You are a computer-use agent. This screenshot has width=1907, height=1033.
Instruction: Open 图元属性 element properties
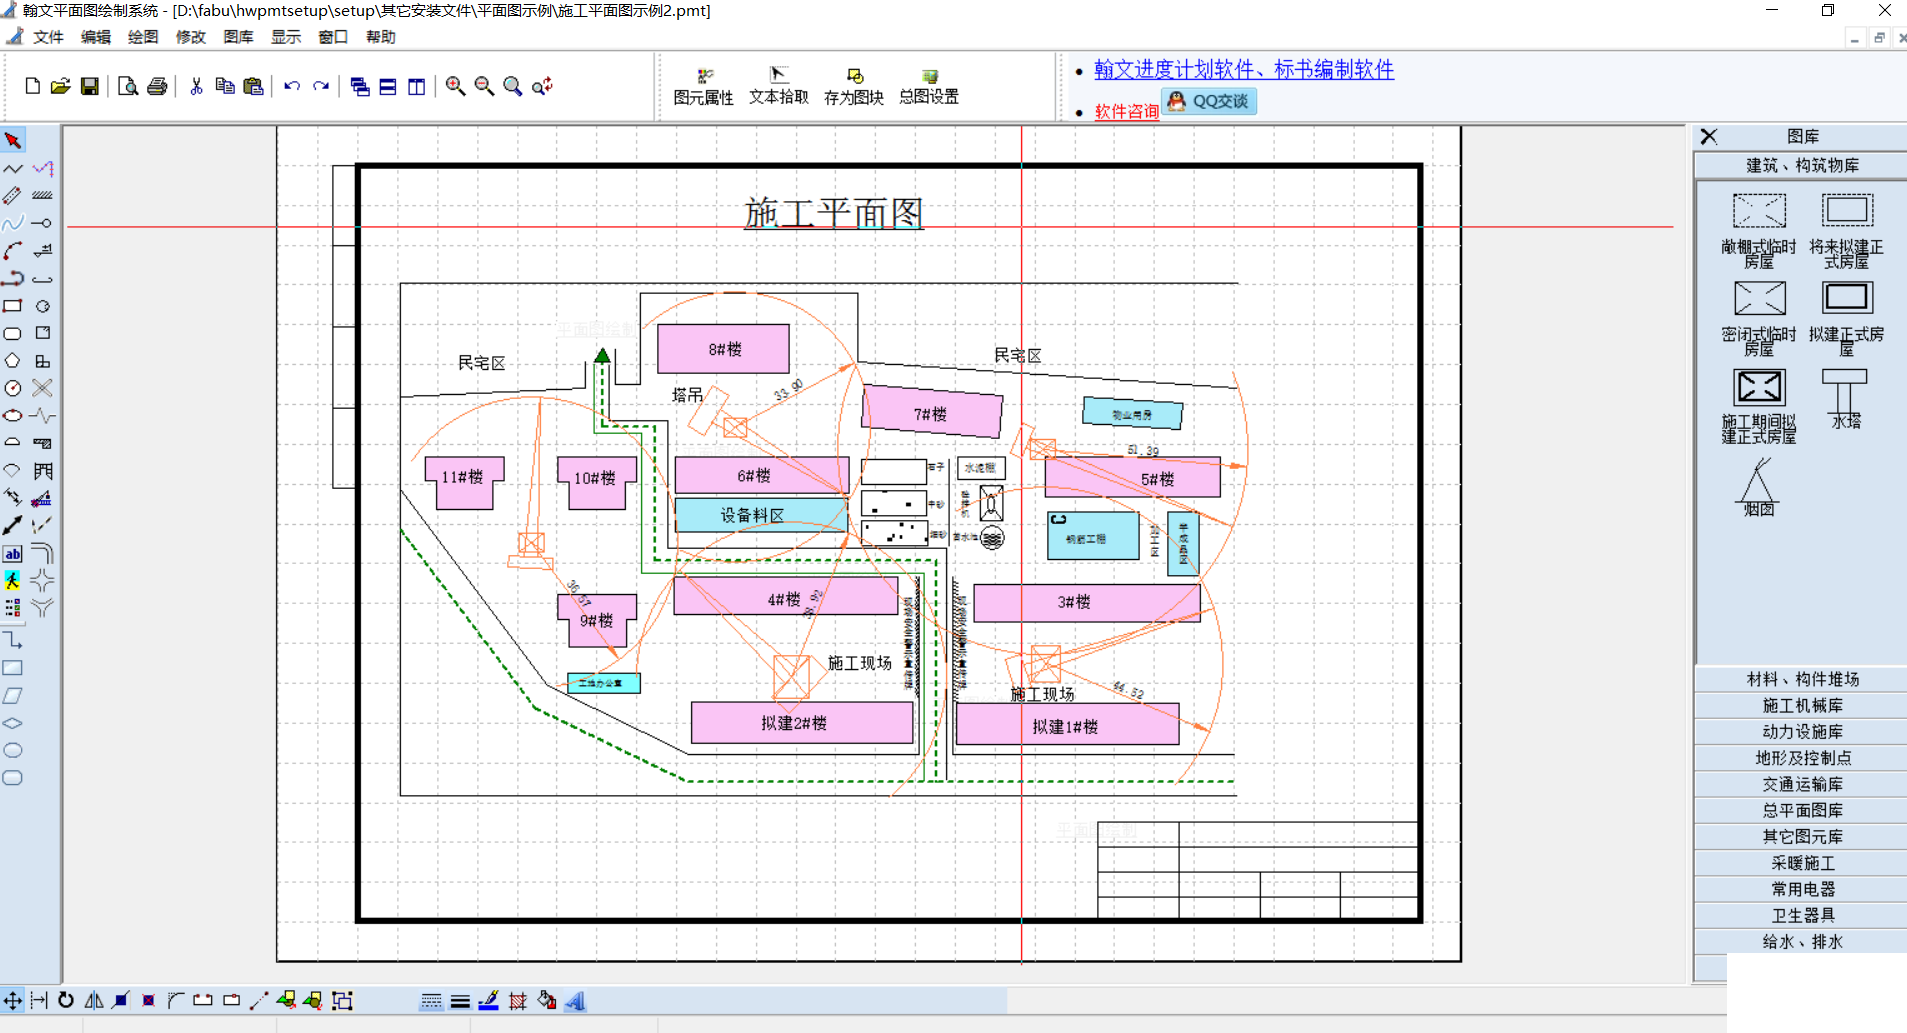(x=704, y=87)
